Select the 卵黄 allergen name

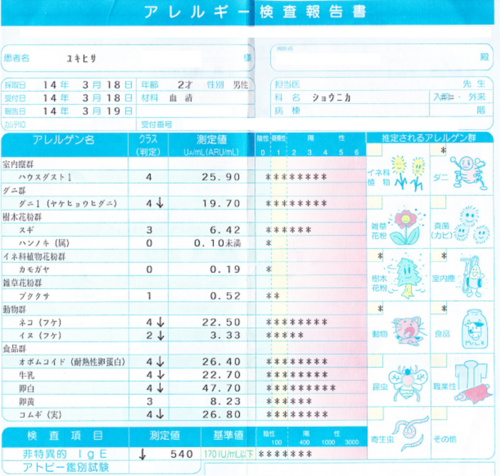27,401
